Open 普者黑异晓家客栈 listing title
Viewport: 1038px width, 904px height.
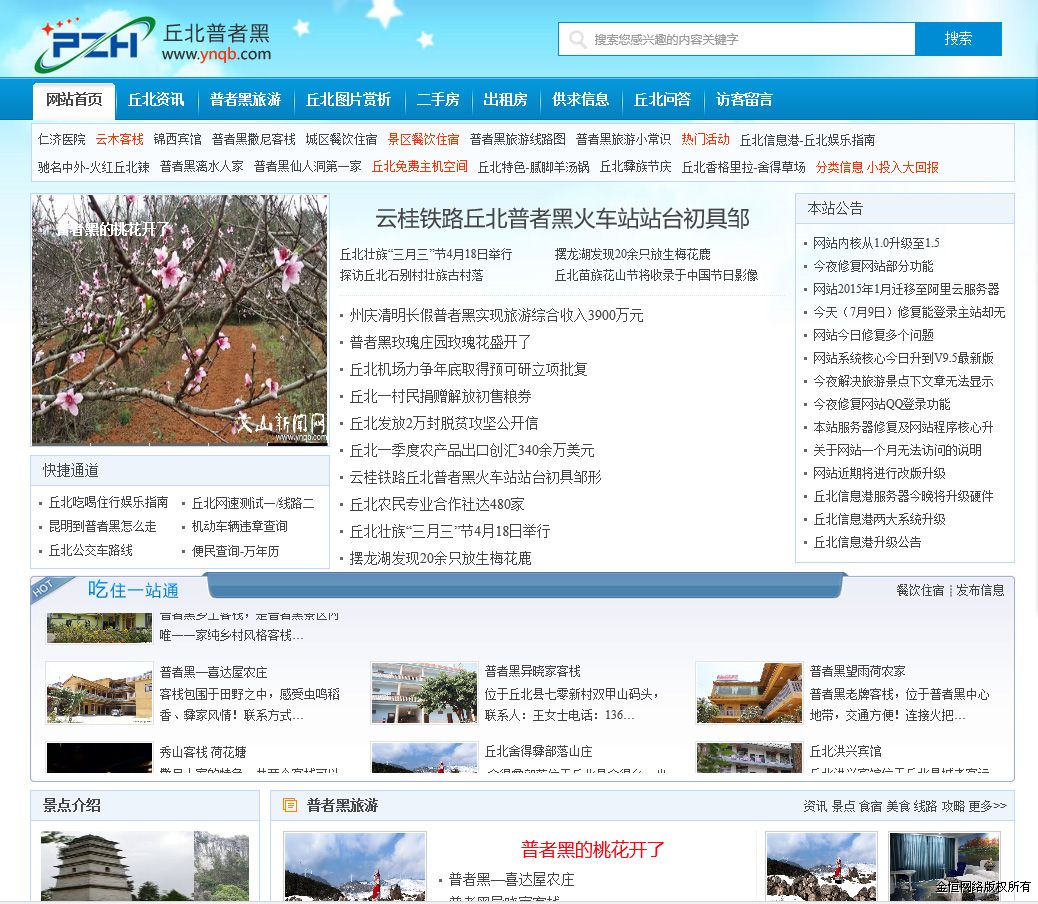pos(533,671)
